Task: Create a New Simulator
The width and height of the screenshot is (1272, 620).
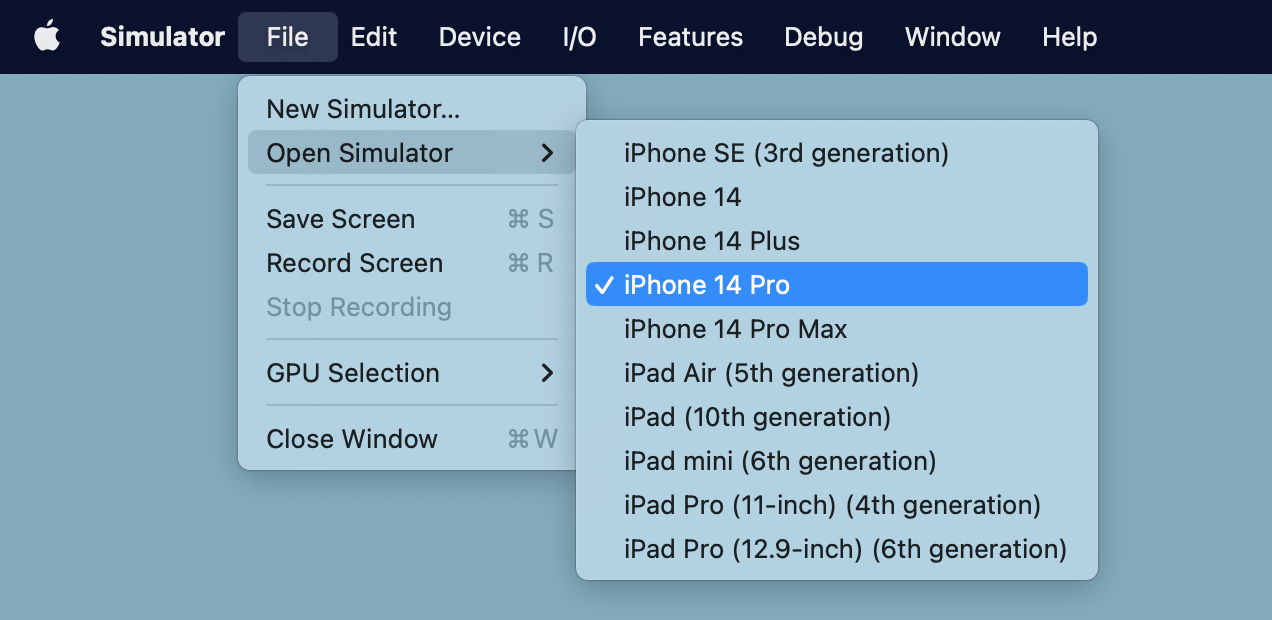Action: [362, 109]
